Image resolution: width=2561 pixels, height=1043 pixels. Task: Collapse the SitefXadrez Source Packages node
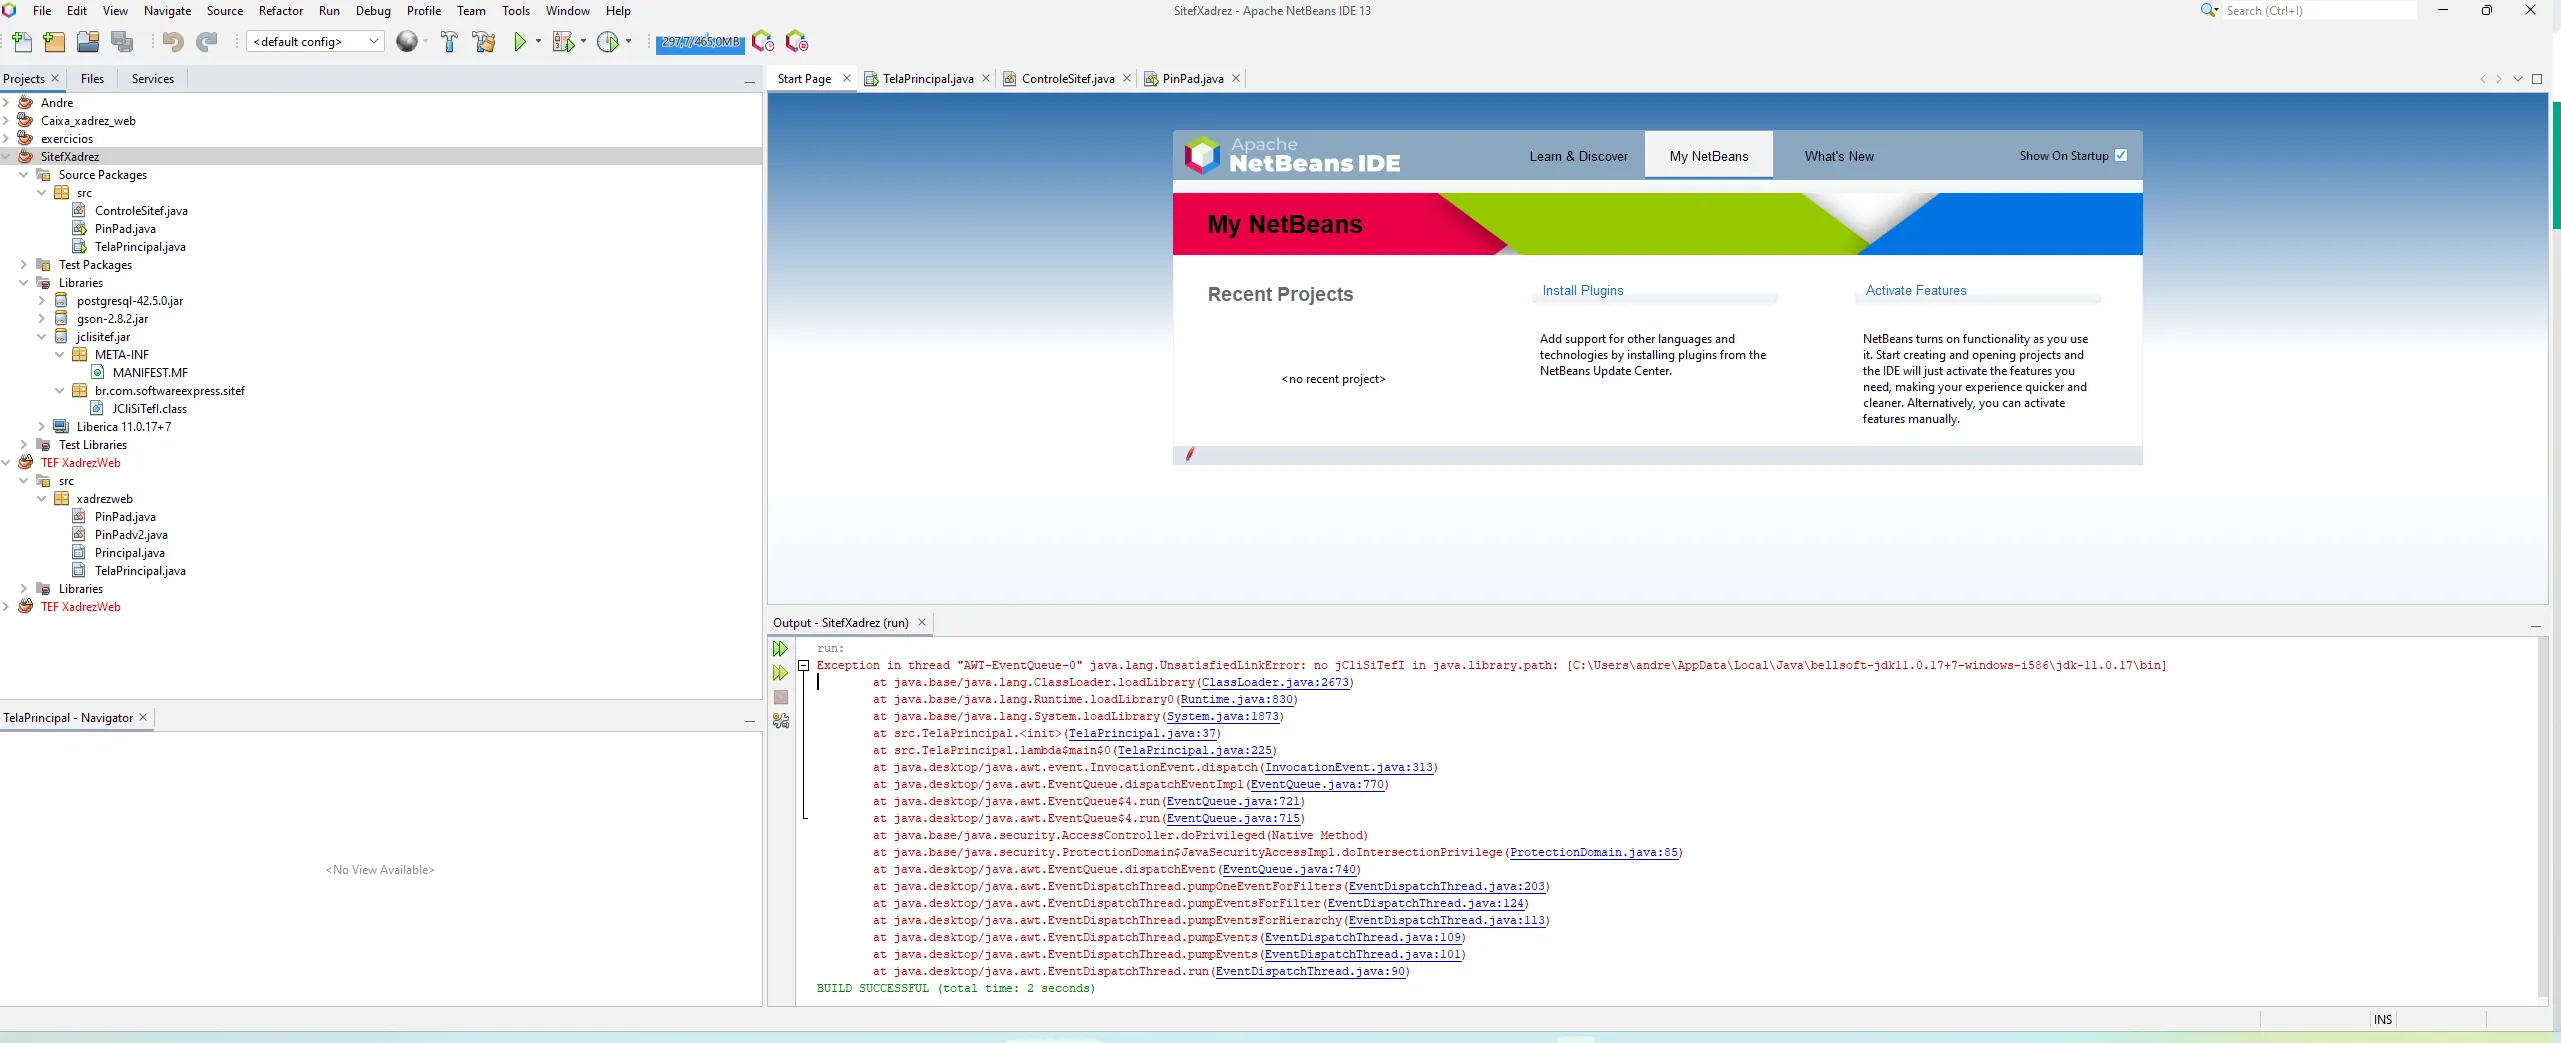point(24,175)
